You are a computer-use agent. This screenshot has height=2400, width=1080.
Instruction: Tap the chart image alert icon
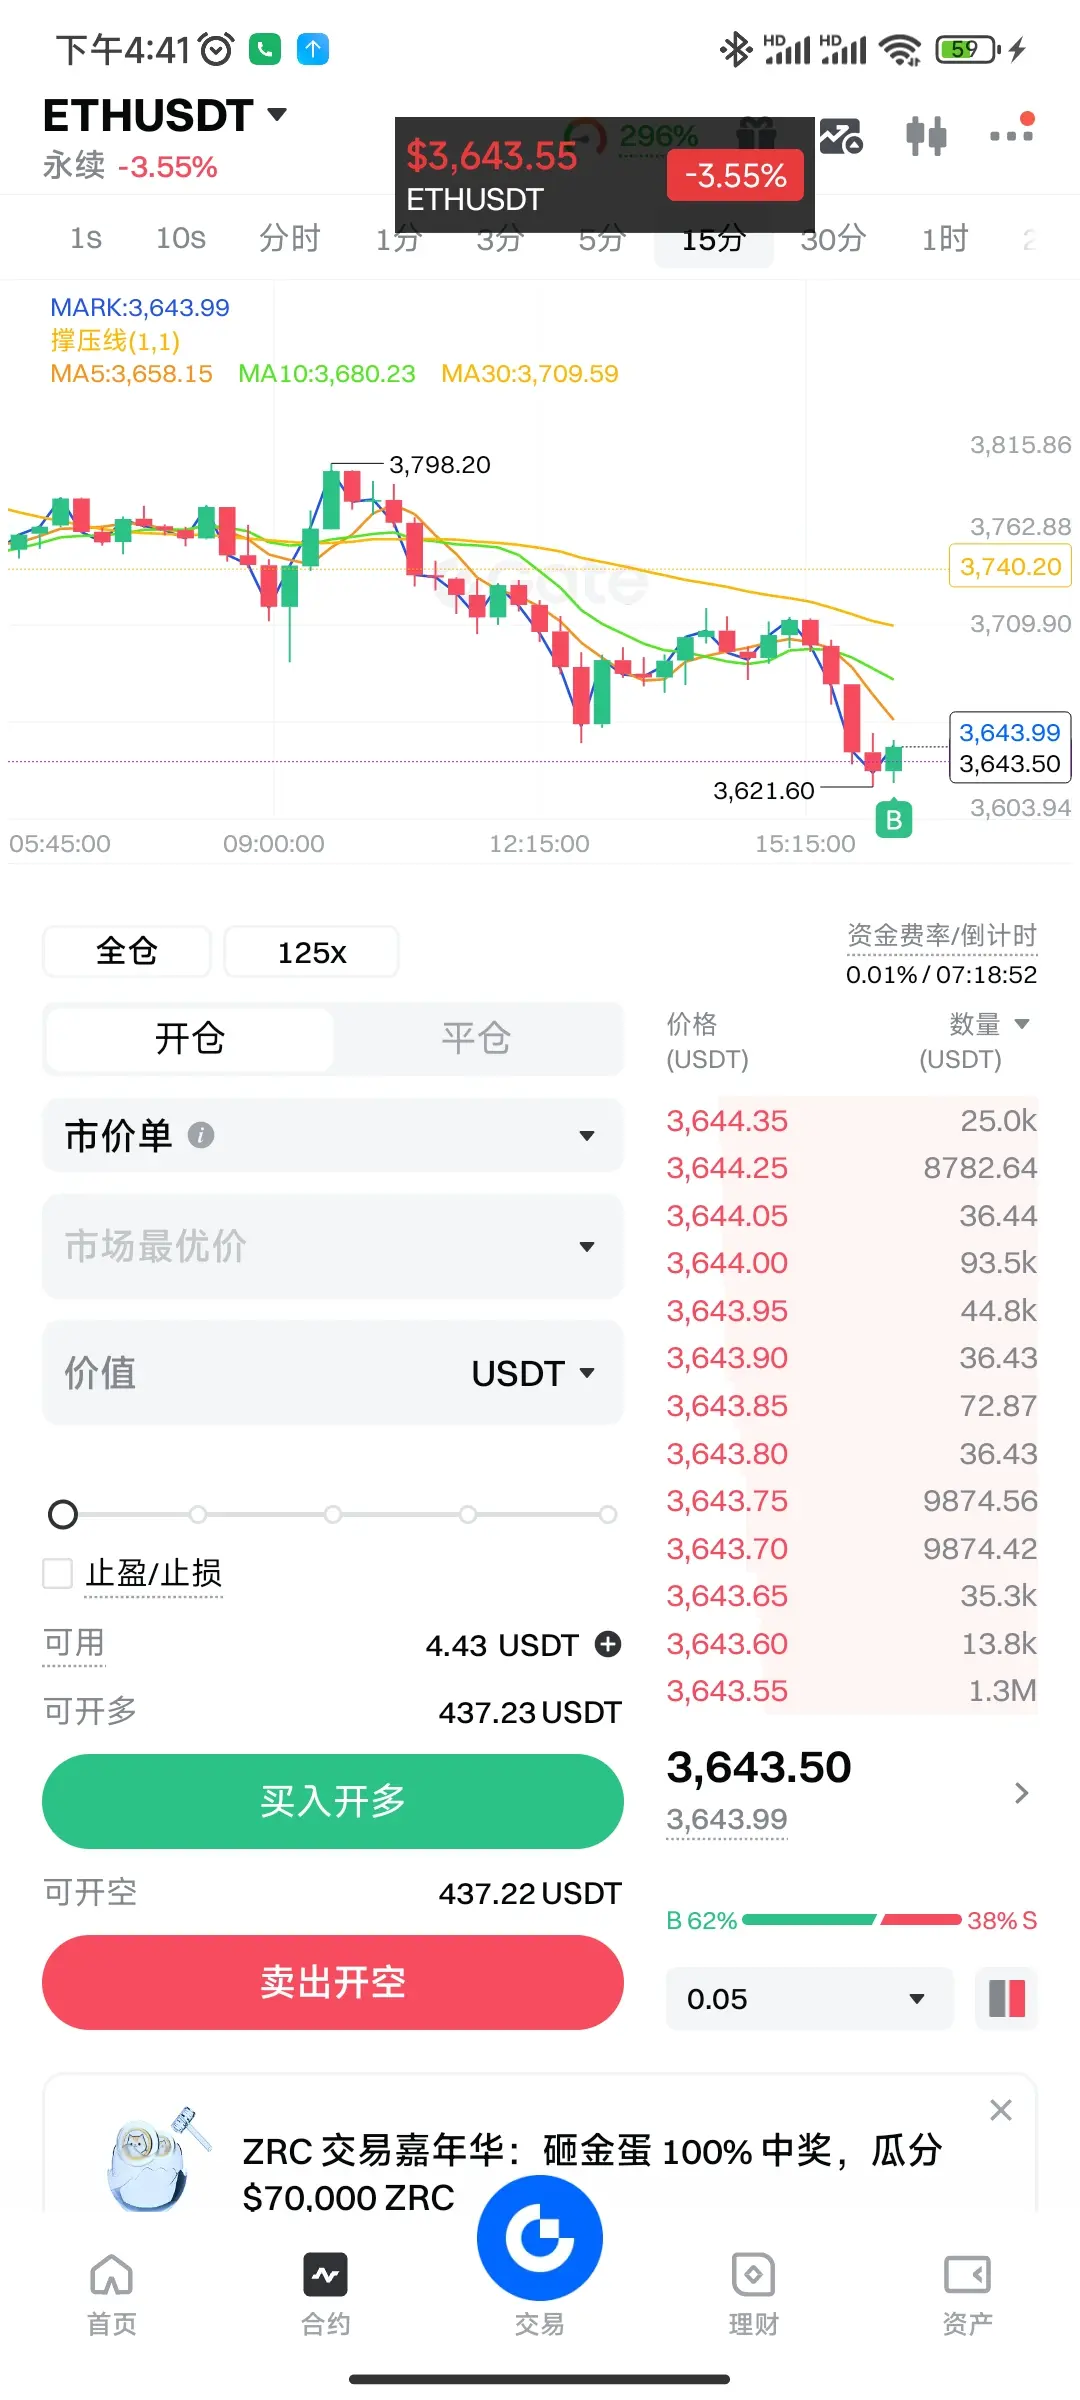(841, 136)
